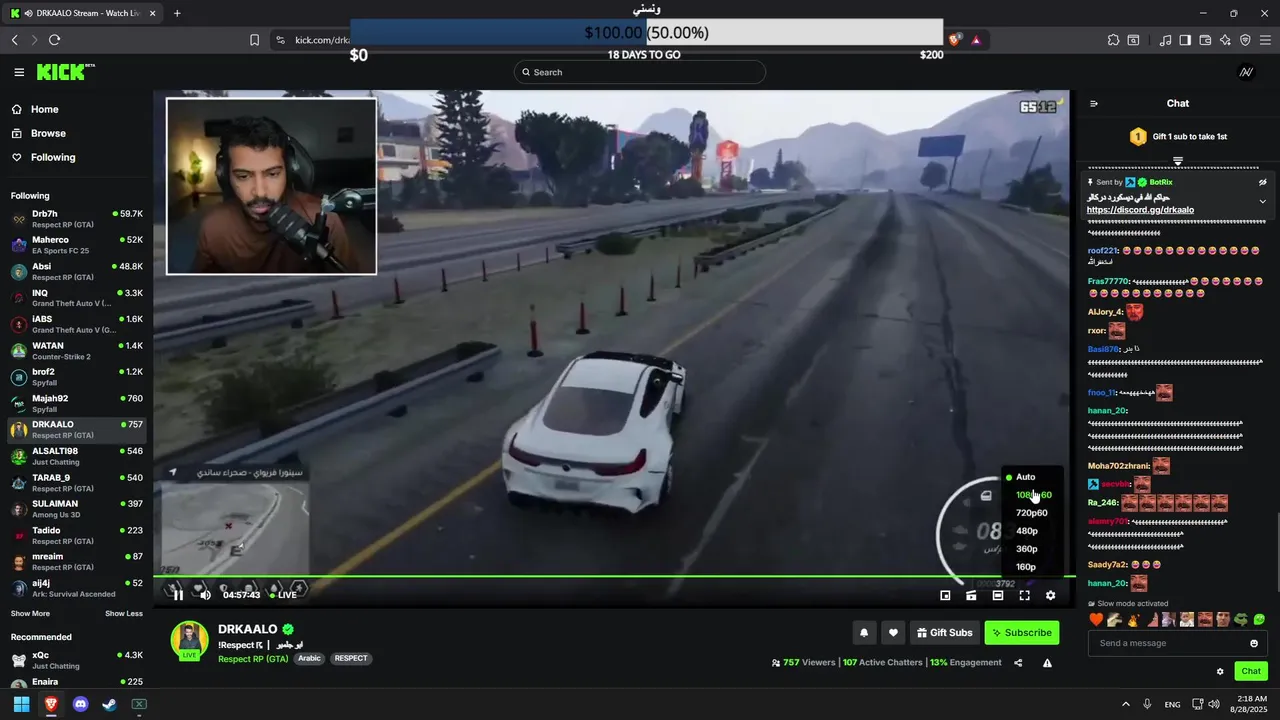Click the notification bell for DRKAALO
Screen dimensions: 1280x720
click(864, 633)
